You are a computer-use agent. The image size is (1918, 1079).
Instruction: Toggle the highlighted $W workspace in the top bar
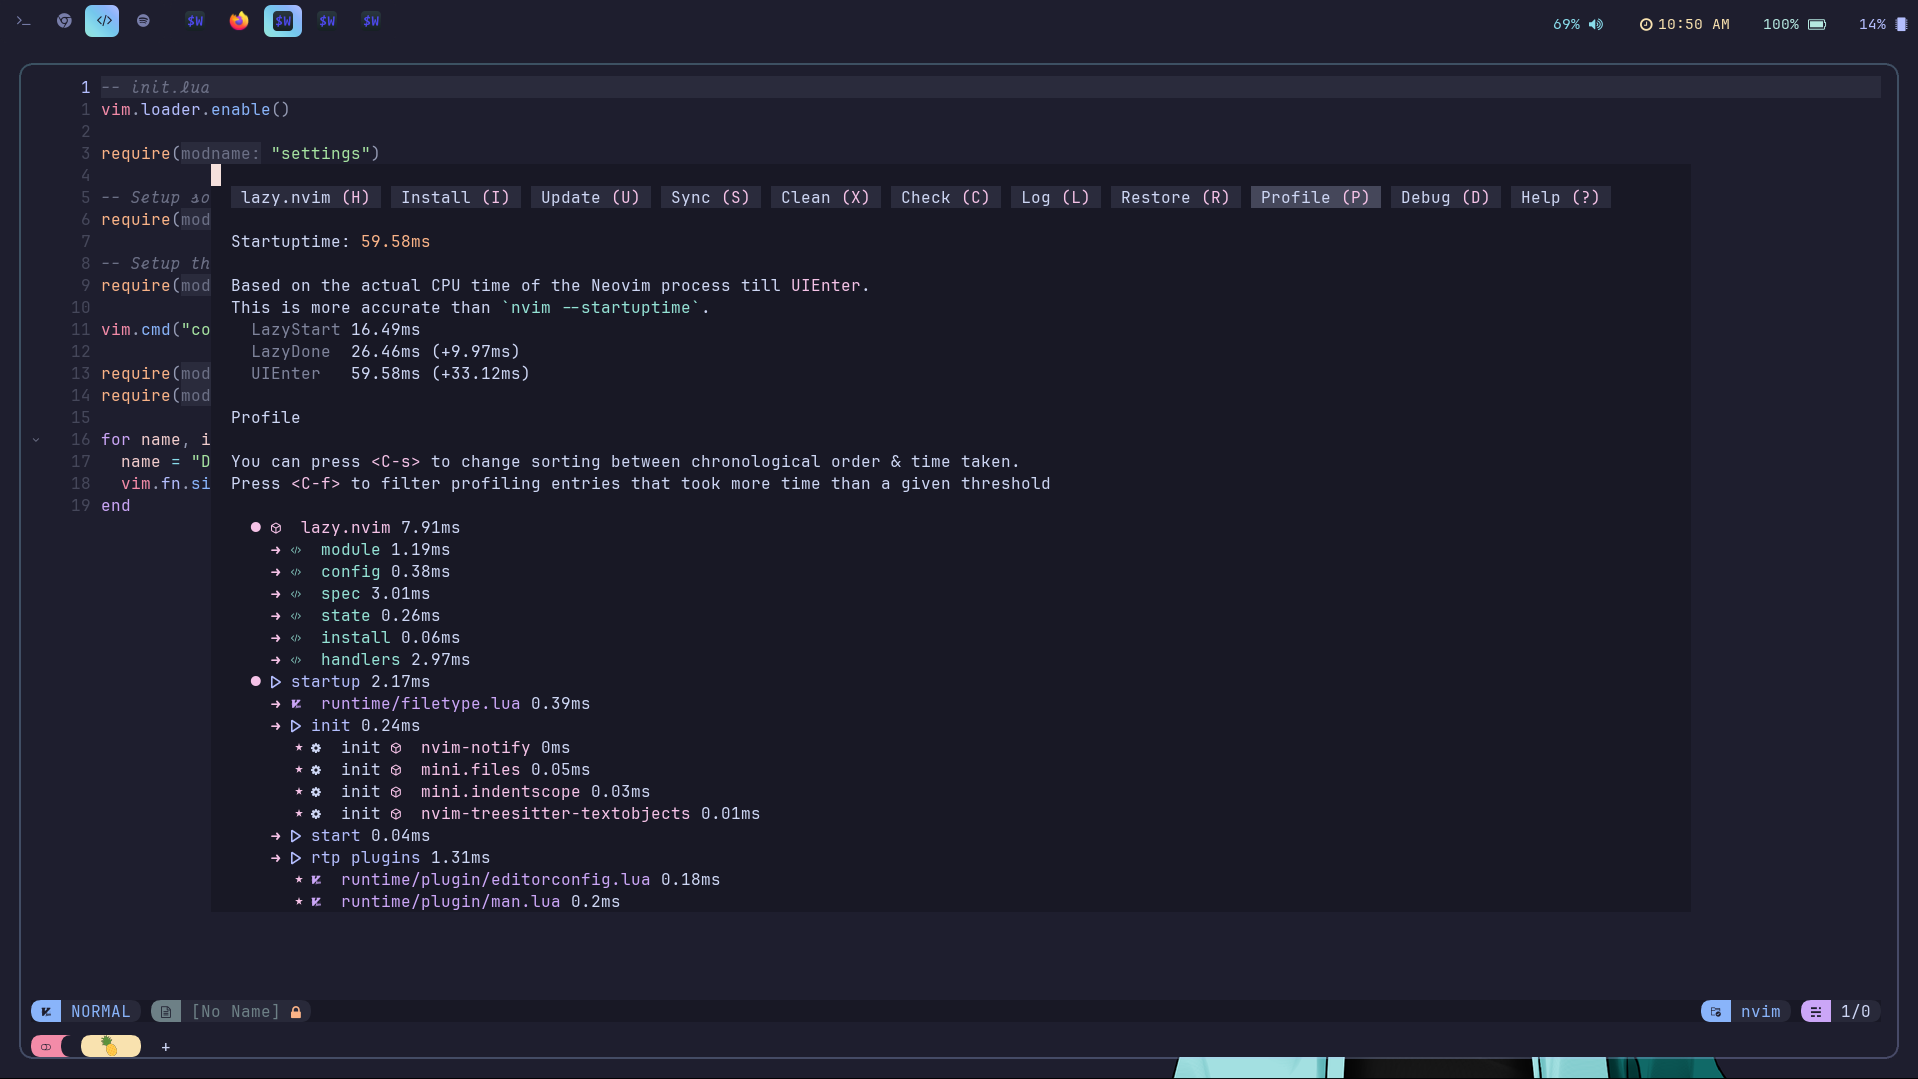tap(282, 20)
